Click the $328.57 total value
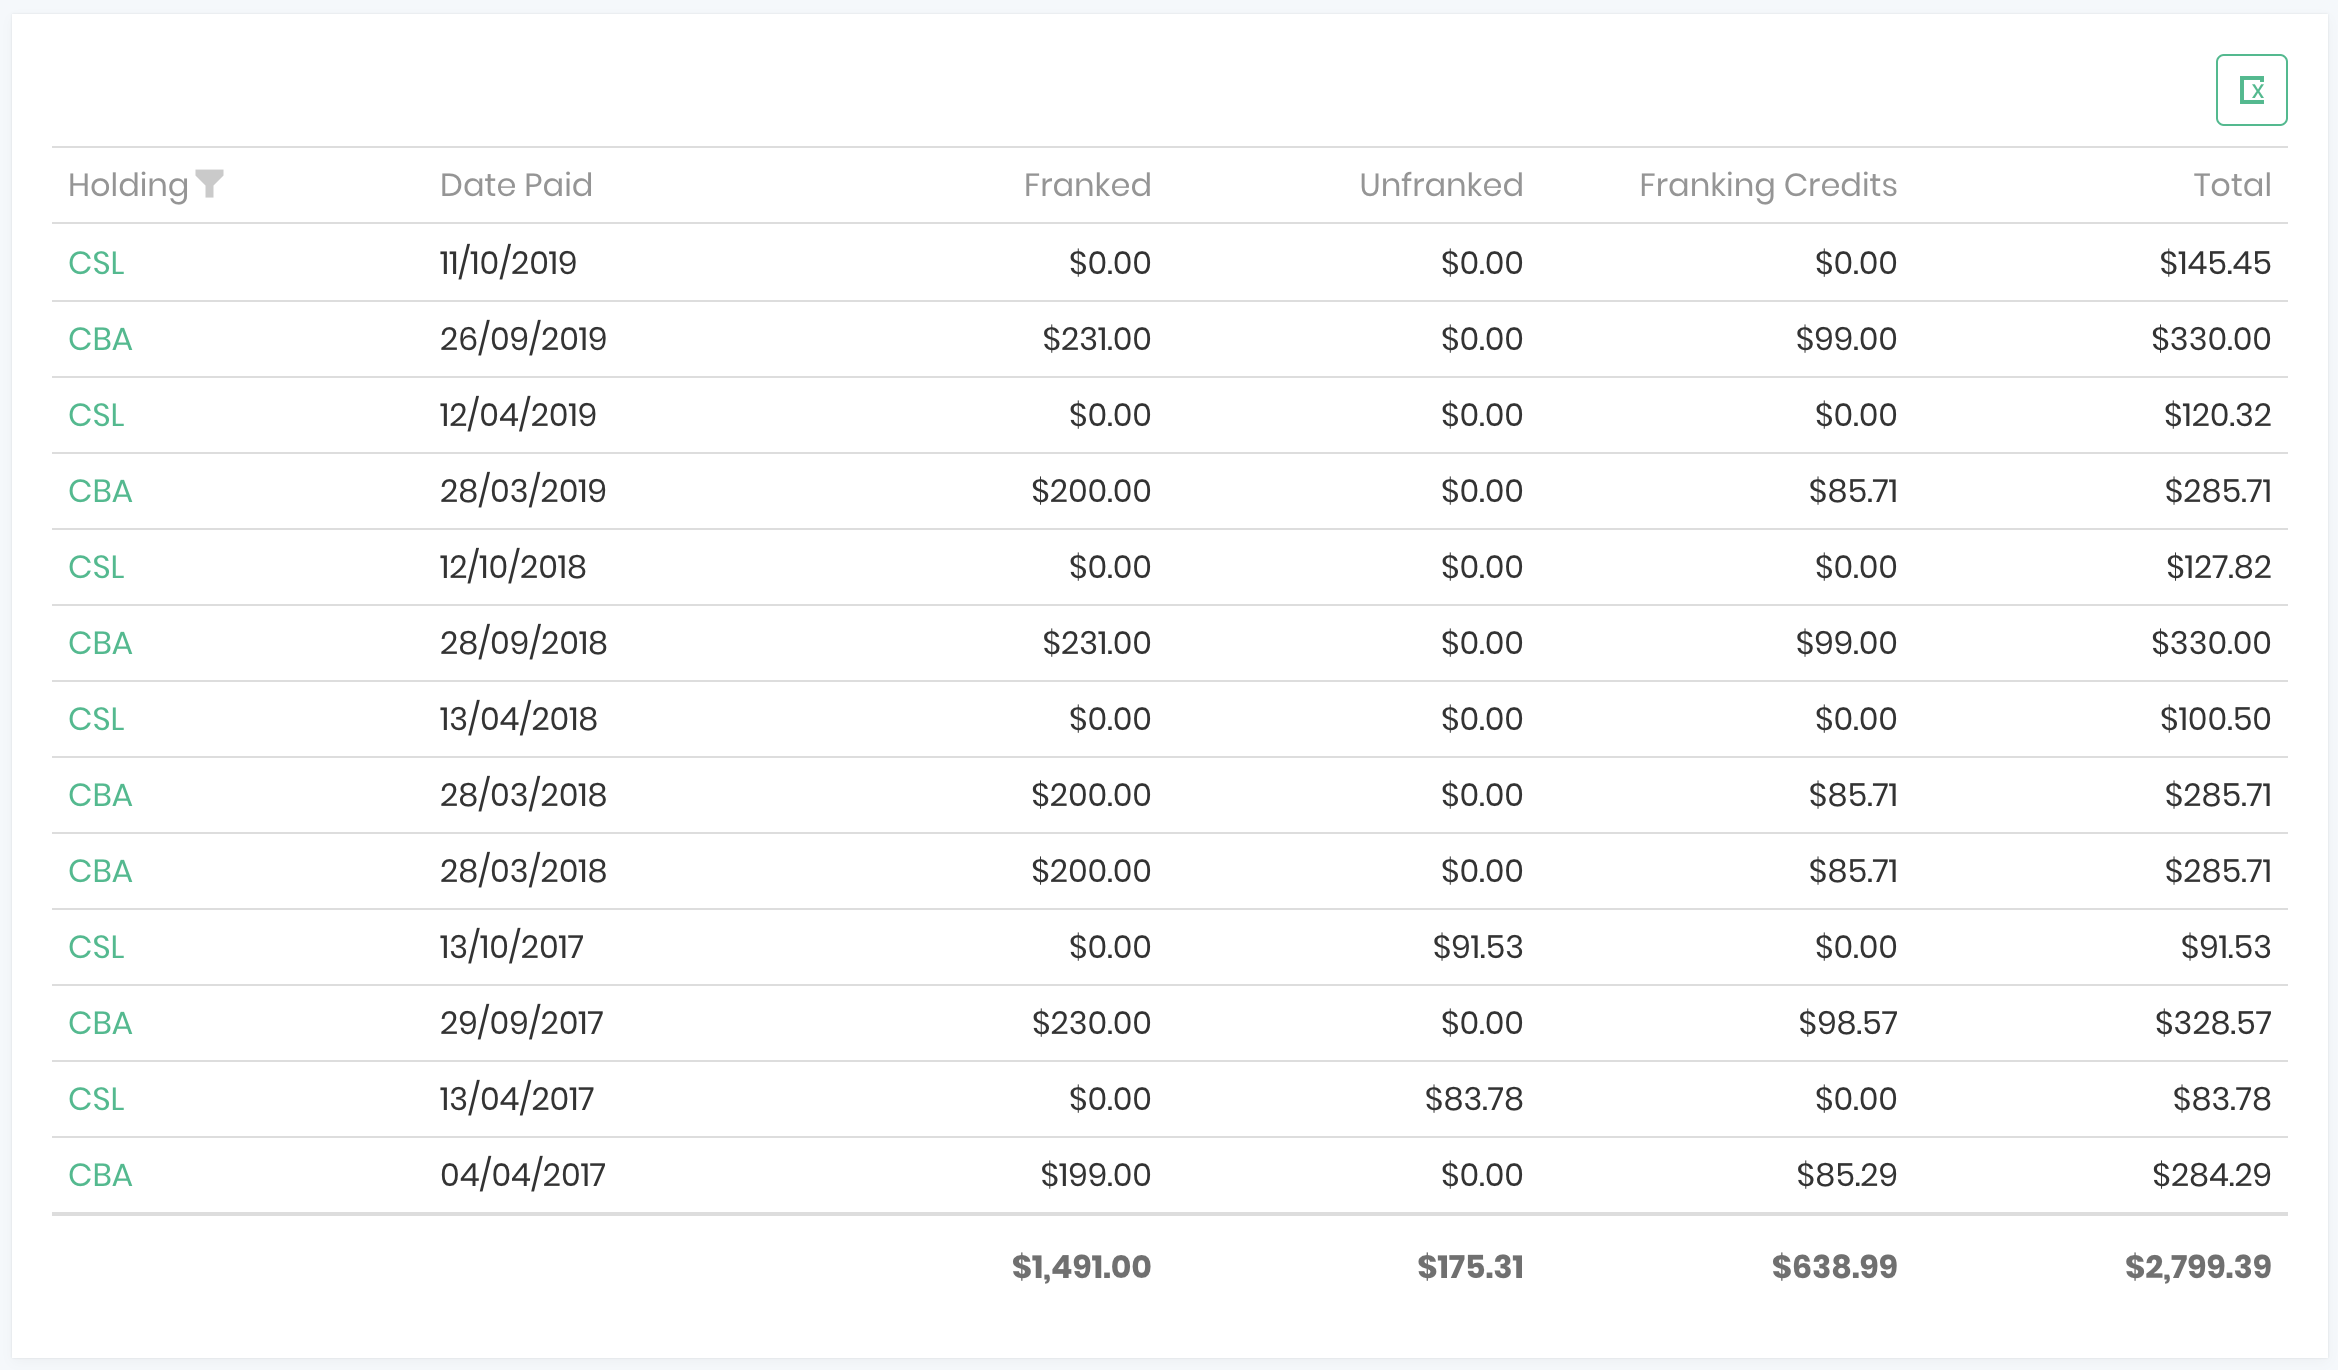 coord(2213,1023)
